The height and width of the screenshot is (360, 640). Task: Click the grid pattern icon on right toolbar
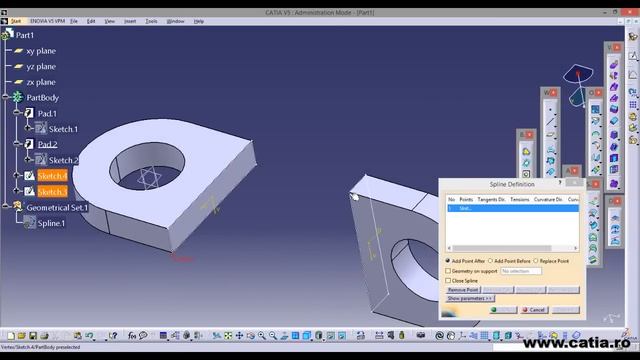pyautogui.click(x=633, y=105)
